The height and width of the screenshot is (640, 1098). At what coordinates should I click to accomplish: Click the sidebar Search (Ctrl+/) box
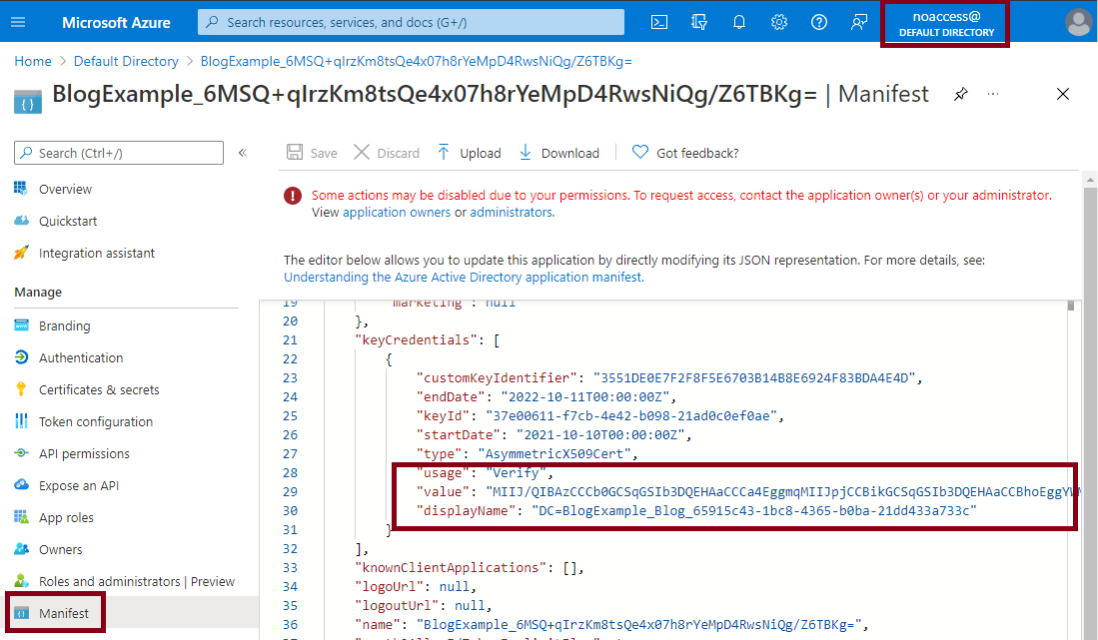119,153
